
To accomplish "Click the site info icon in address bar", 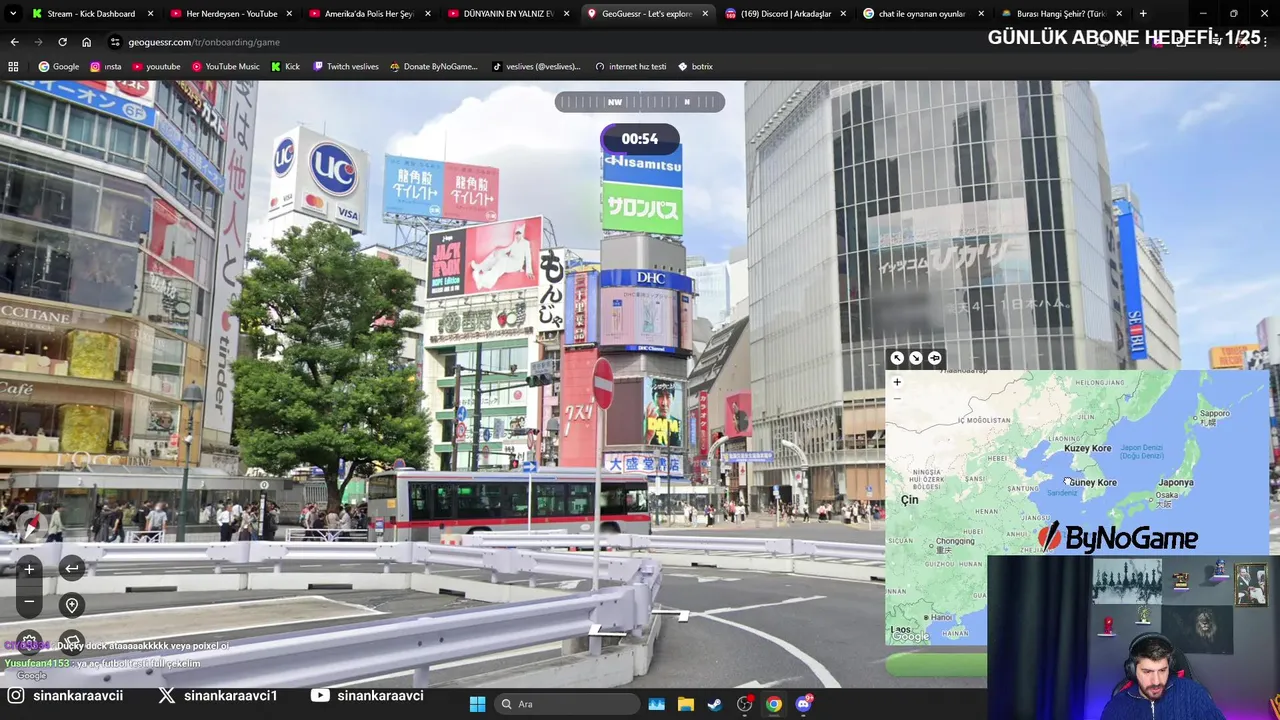I will click(x=115, y=42).
